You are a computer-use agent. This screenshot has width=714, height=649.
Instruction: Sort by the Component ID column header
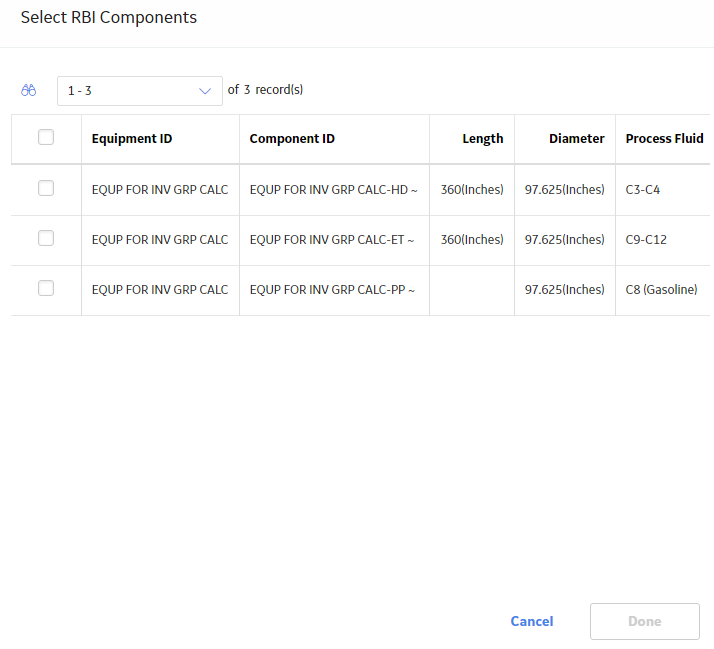coord(292,138)
